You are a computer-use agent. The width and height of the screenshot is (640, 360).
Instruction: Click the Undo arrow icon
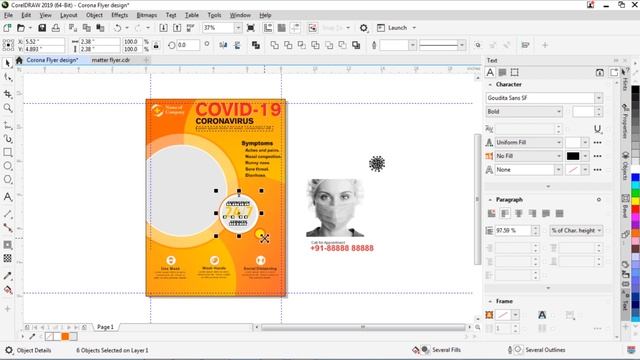pos(118,28)
